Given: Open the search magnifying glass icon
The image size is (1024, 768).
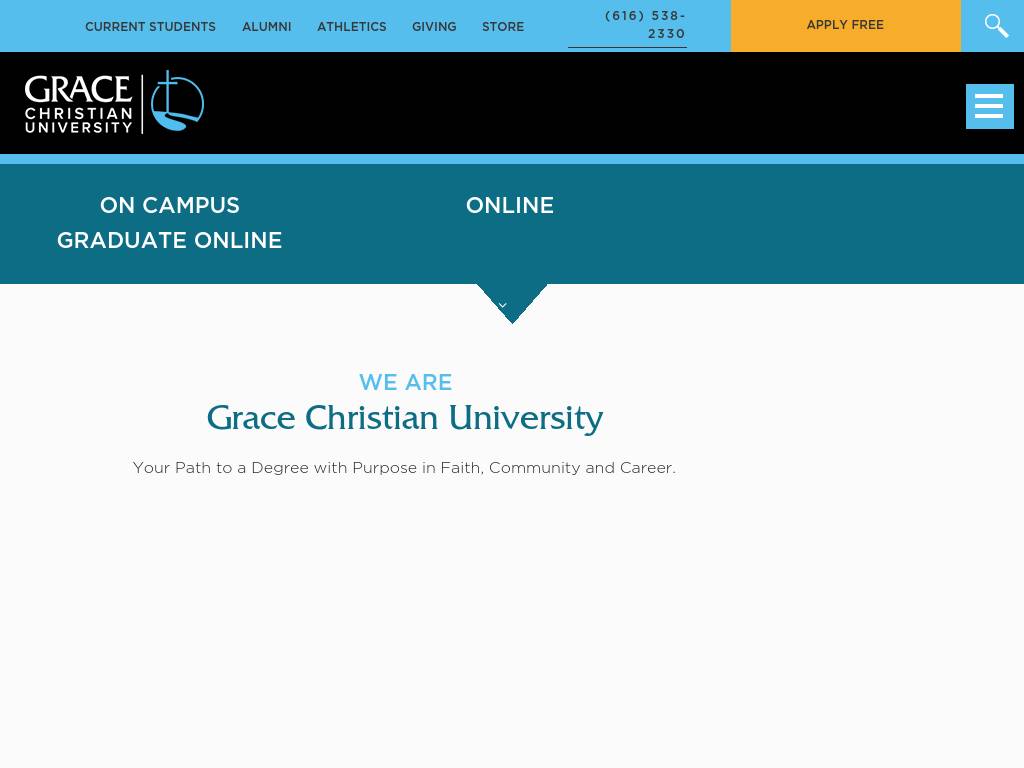Looking at the screenshot, I should (x=995, y=26).
